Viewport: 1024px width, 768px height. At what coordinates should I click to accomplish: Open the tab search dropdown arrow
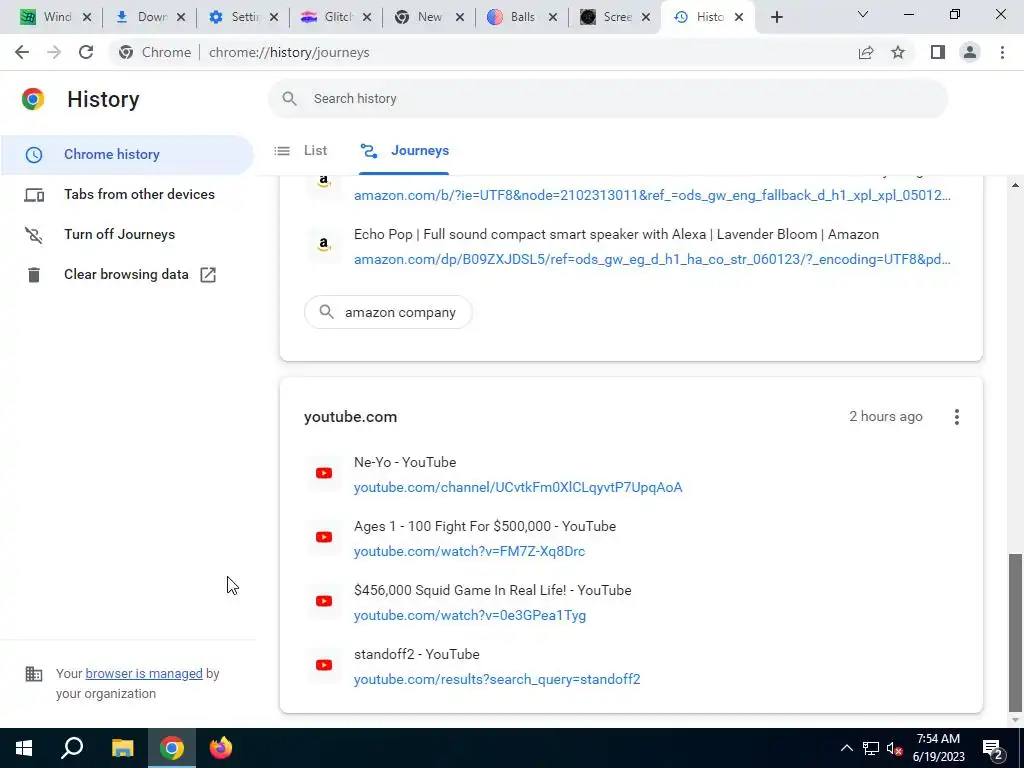863,14
